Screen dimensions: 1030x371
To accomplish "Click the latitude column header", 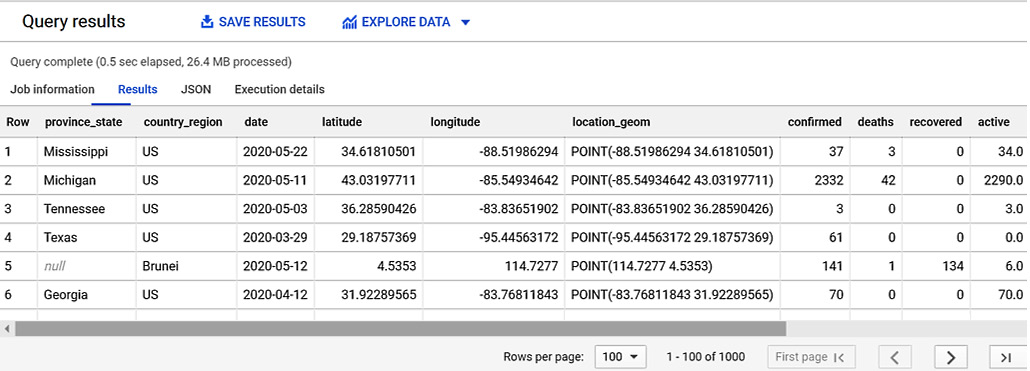I will (342, 122).
